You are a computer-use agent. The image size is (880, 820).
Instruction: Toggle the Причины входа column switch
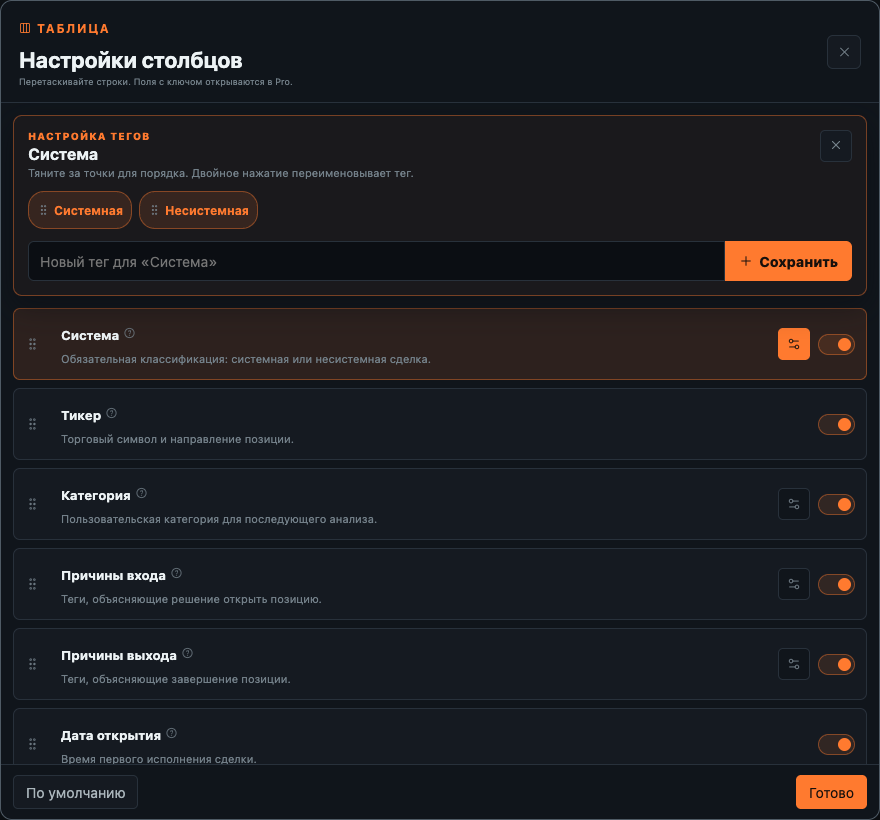click(x=836, y=584)
